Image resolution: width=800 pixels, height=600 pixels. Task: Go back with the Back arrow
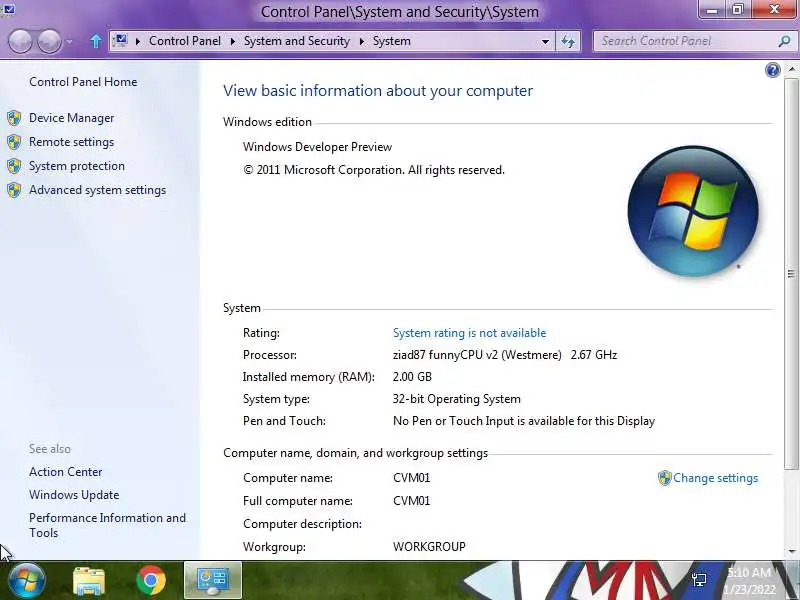pos(20,41)
